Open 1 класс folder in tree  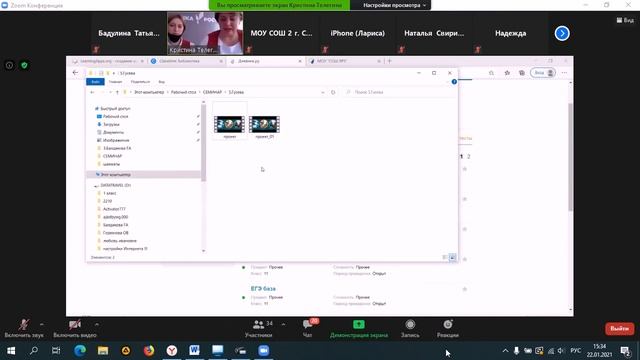(109, 193)
